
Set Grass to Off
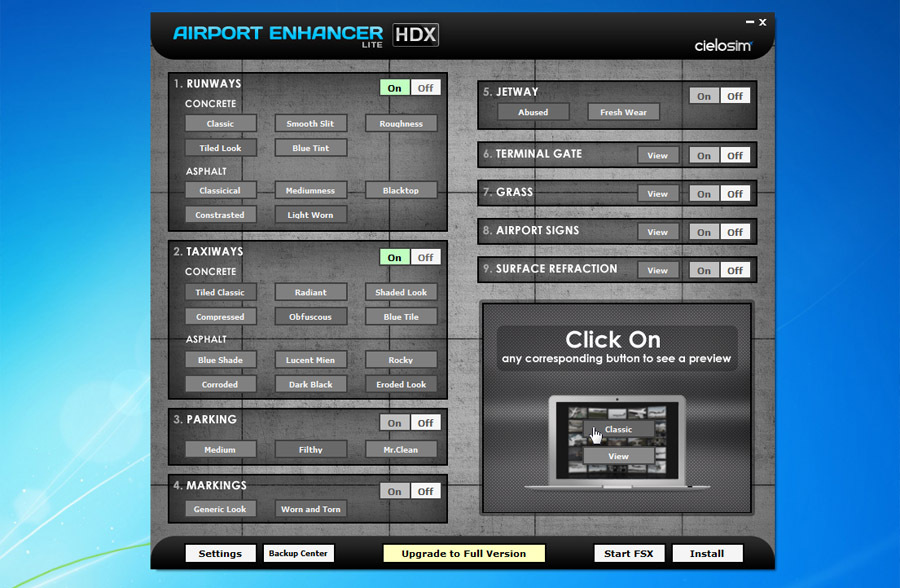pyautogui.click(x=735, y=194)
